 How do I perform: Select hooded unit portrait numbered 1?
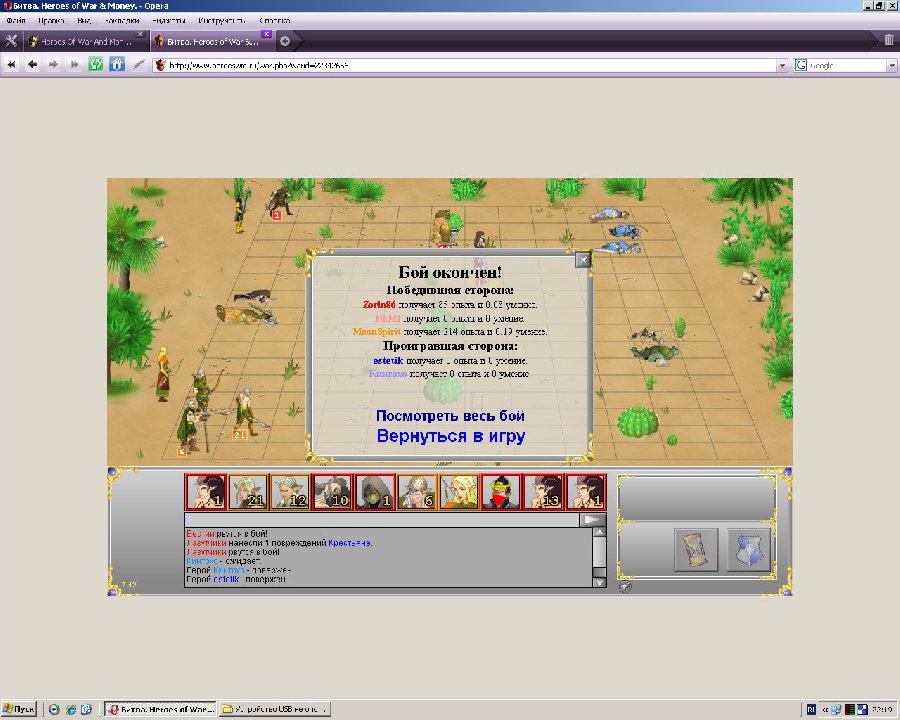tap(375, 491)
